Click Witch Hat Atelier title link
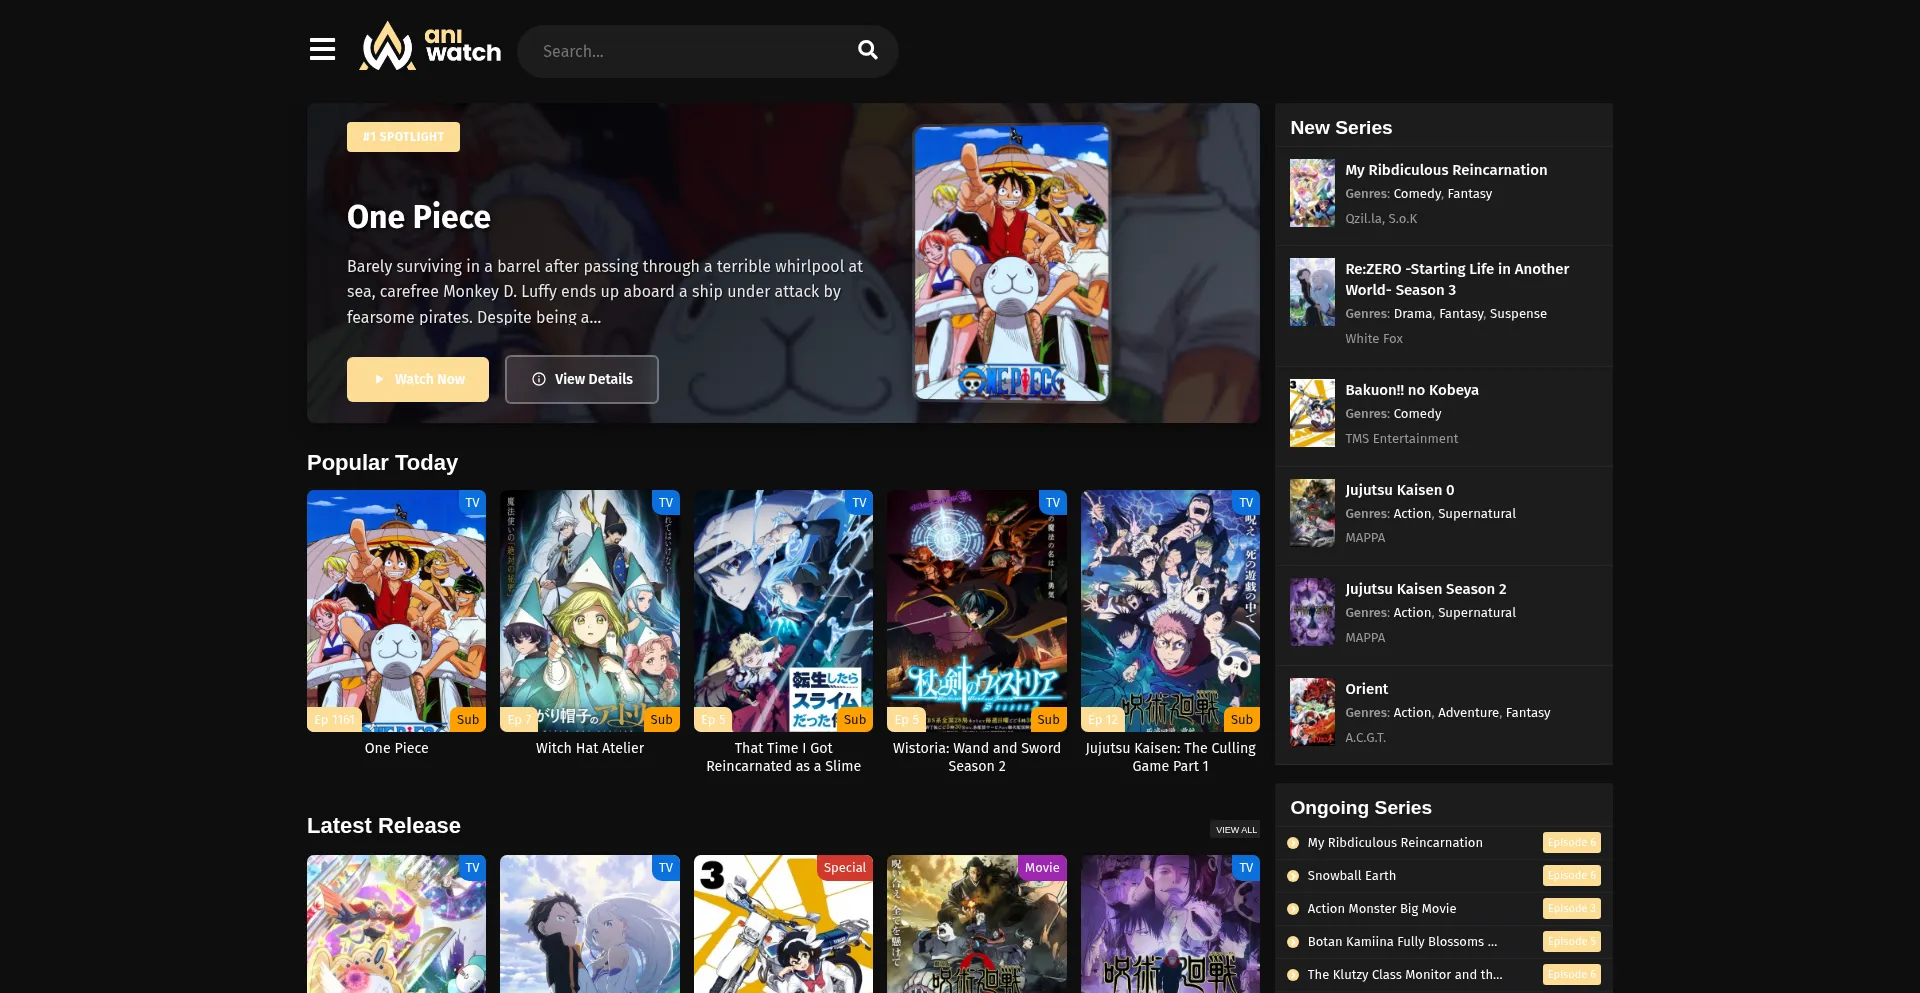The height and width of the screenshot is (993, 1920). [590, 748]
